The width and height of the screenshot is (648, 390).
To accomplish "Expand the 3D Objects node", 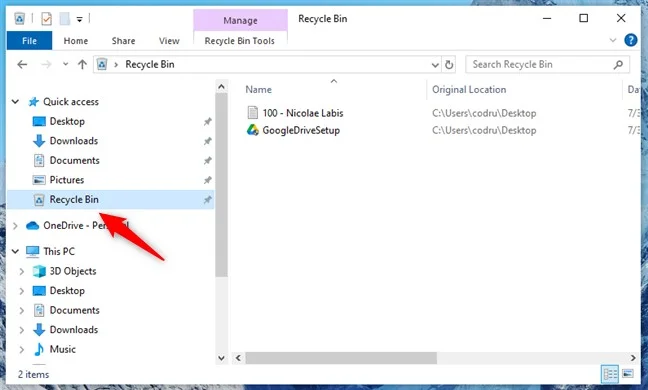I will pyautogui.click(x=21, y=271).
